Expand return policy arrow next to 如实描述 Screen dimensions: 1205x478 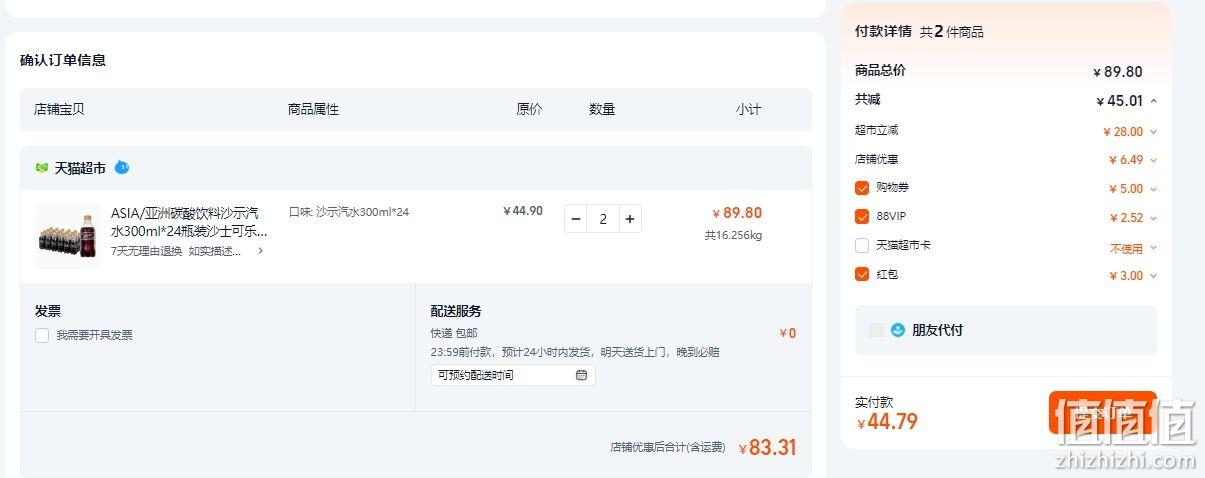[x=261, y=251]
